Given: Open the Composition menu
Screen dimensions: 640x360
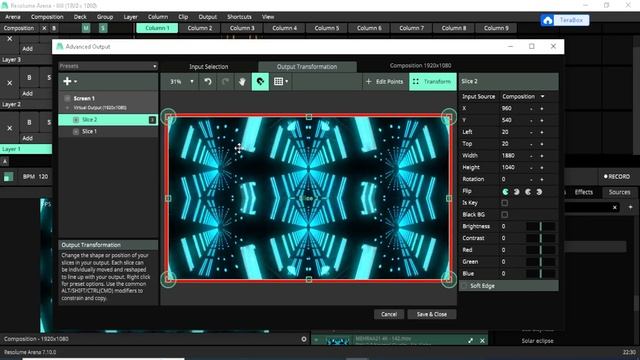Looking at the screenshot, I should click(47, 17).
